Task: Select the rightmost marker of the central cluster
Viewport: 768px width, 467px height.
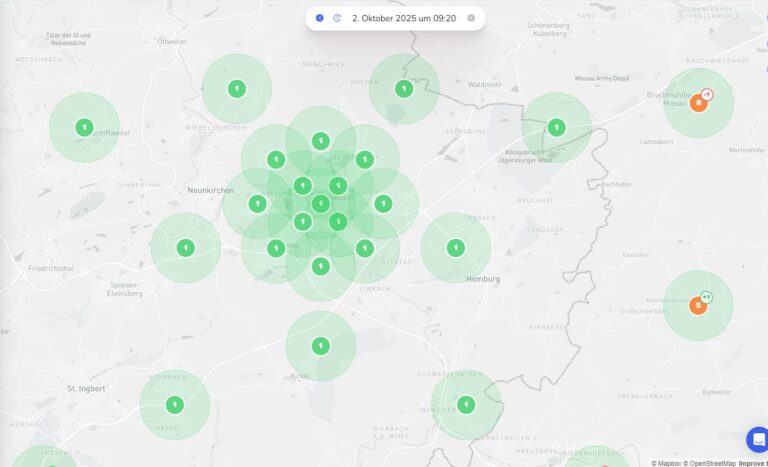Action: click(384, 204)
